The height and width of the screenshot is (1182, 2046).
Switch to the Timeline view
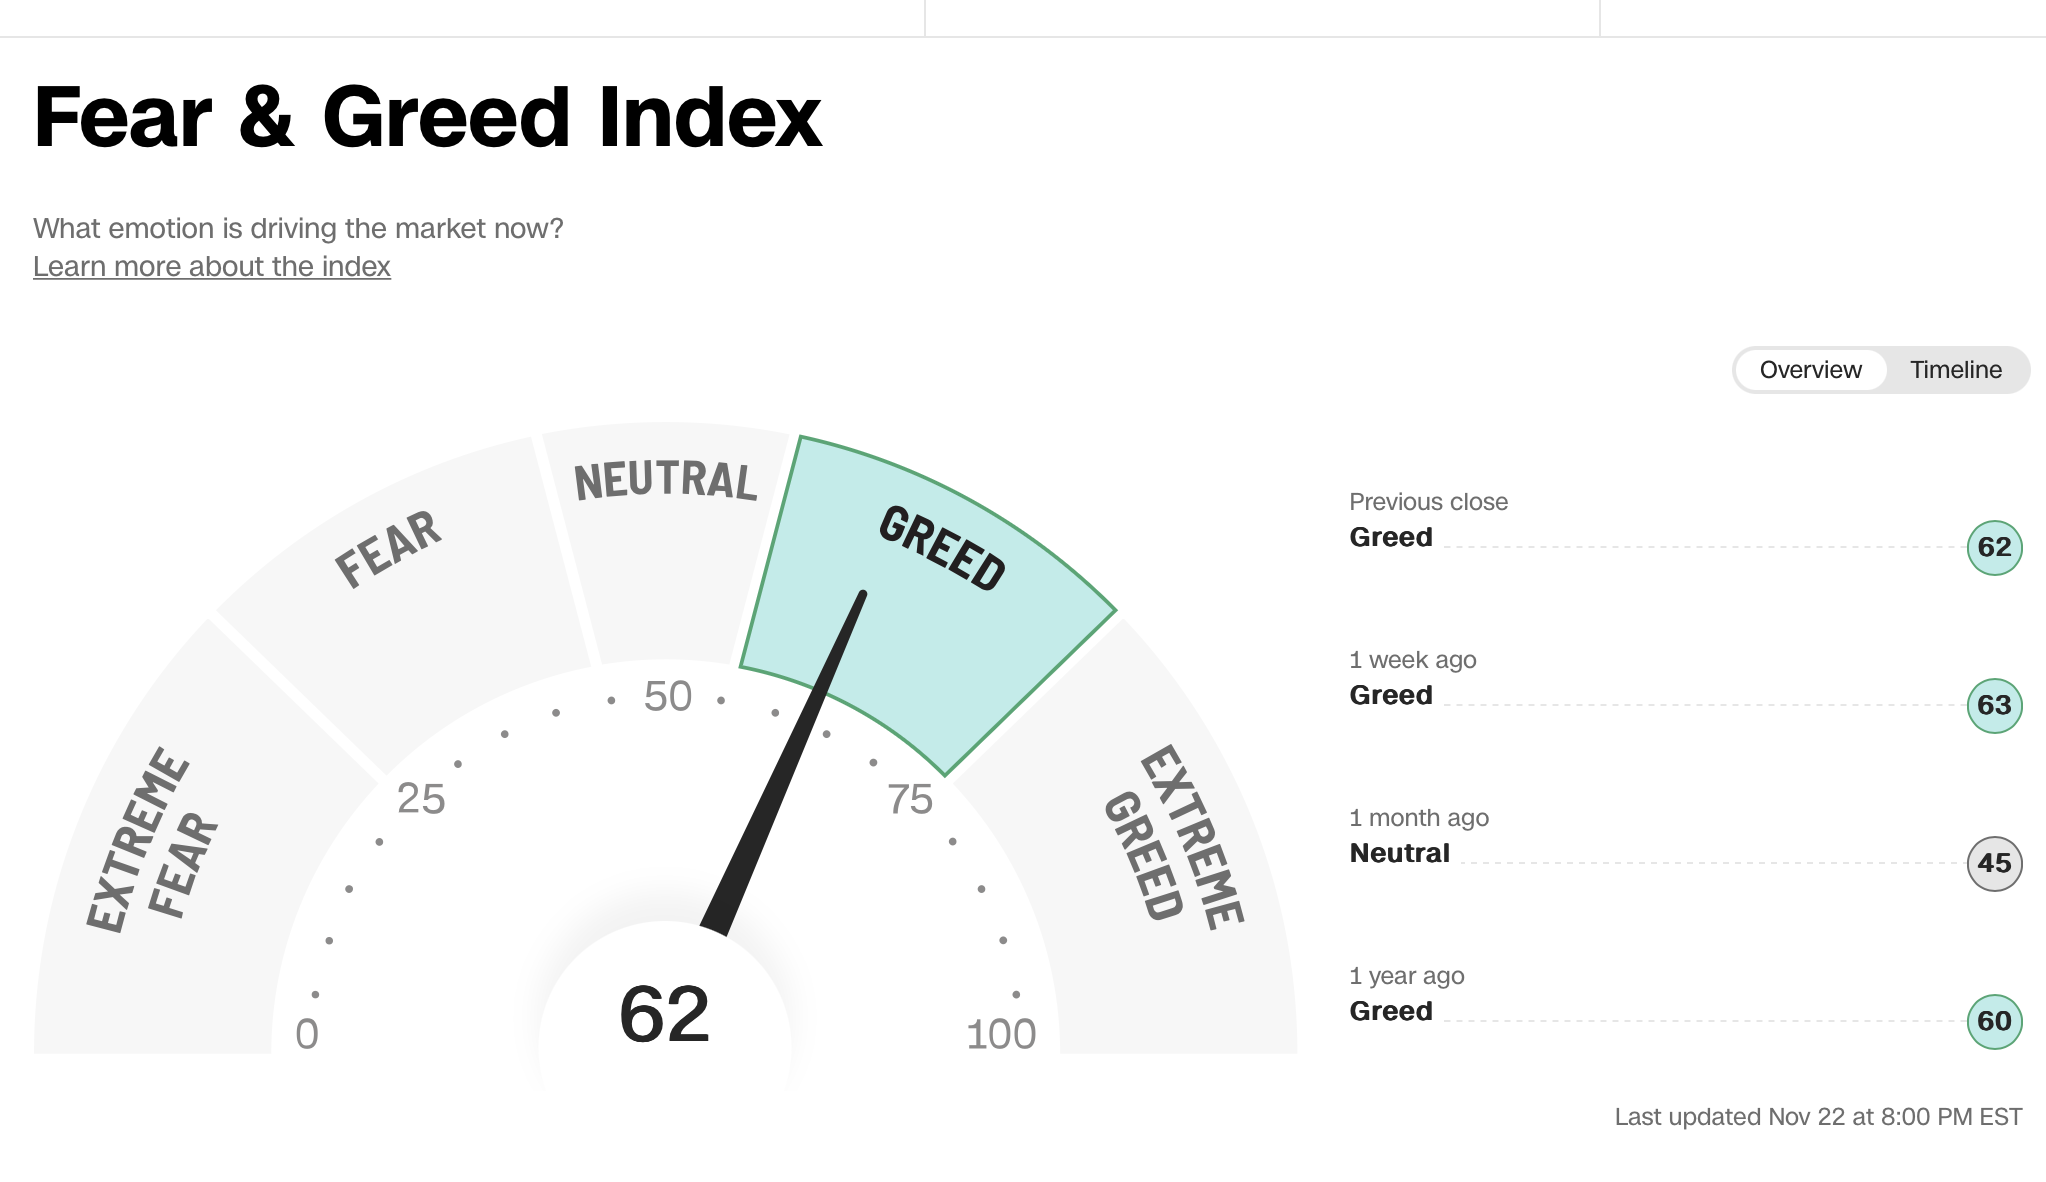(x=1955, y=370)
